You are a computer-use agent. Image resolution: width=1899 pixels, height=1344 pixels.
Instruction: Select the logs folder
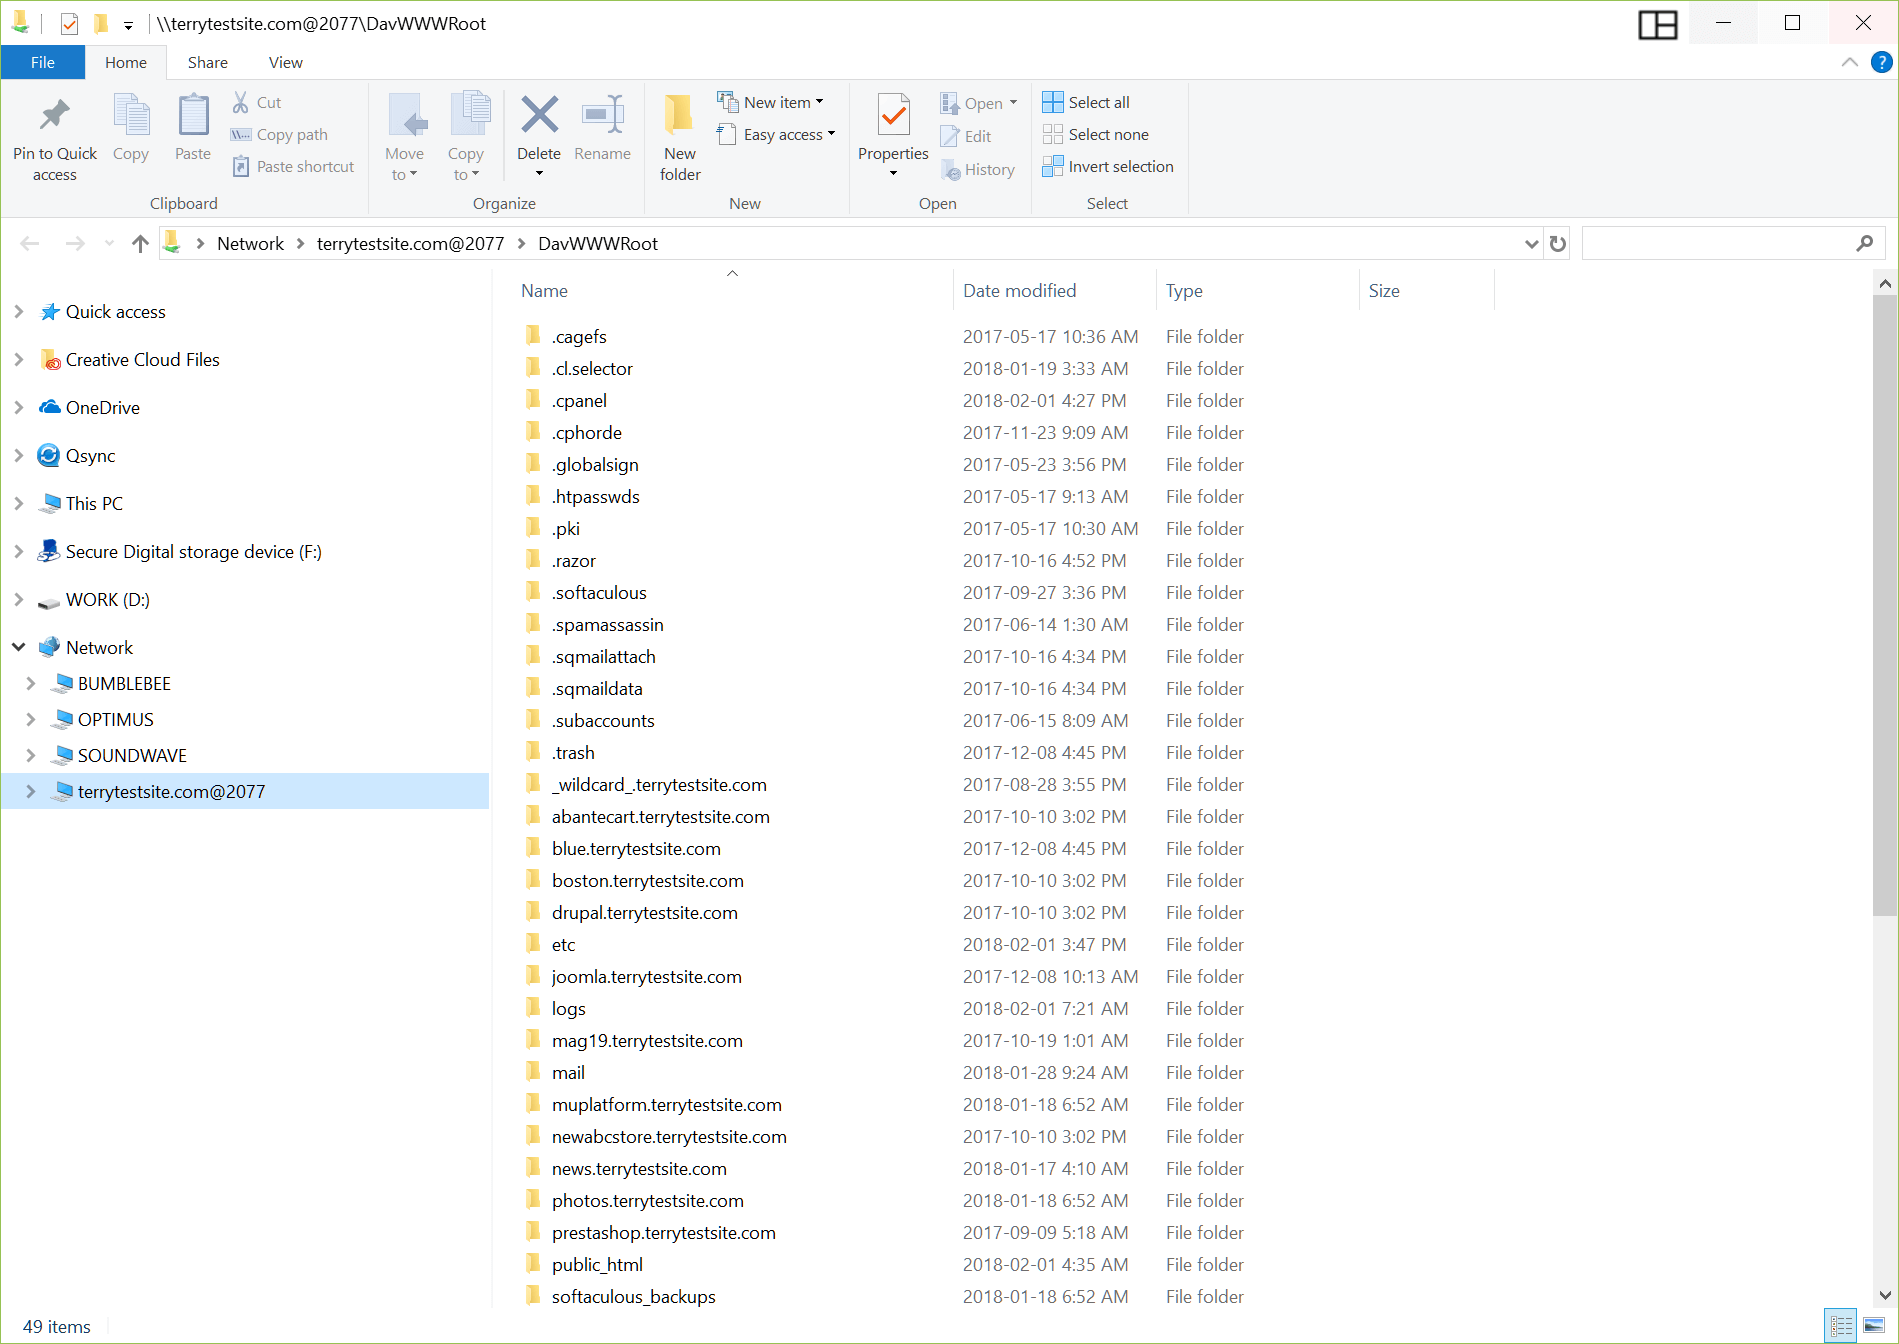click(x=568, y=1008)
